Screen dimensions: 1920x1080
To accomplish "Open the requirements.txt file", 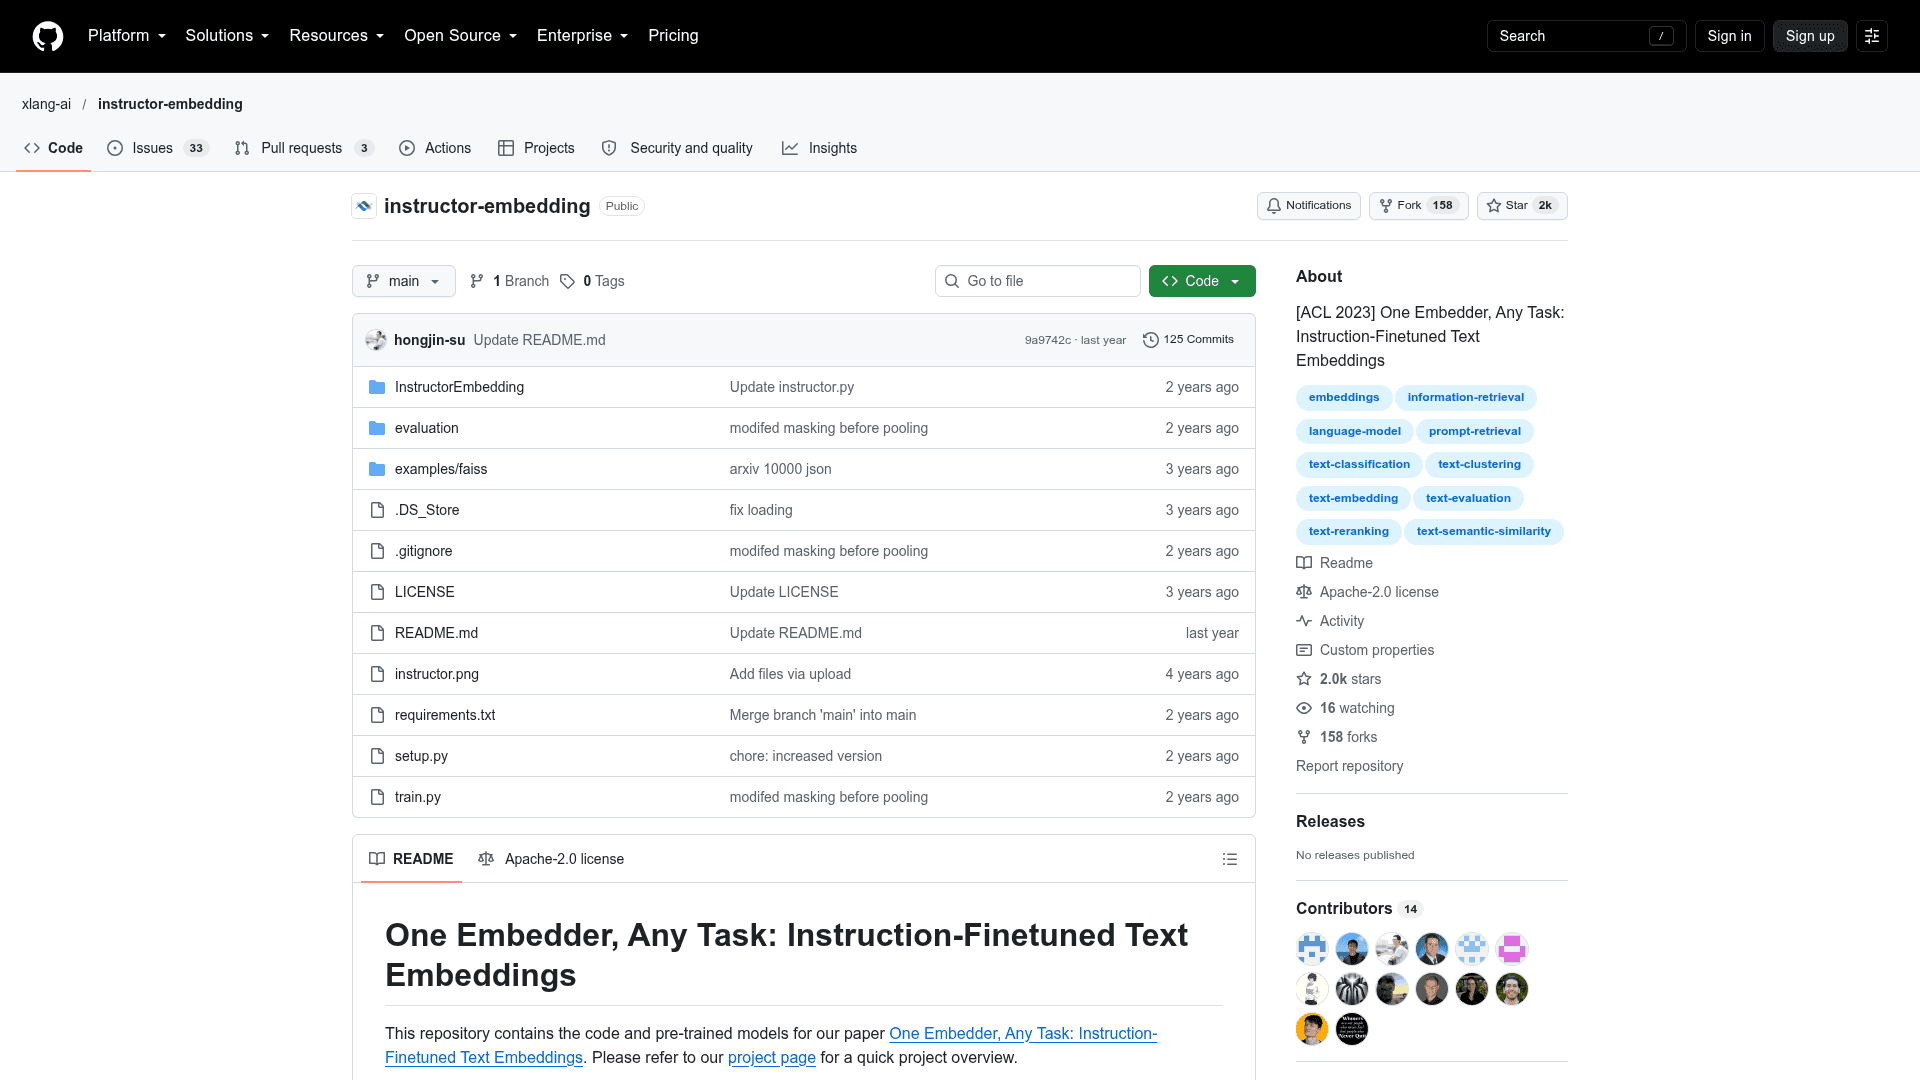I will coord(445,715).
